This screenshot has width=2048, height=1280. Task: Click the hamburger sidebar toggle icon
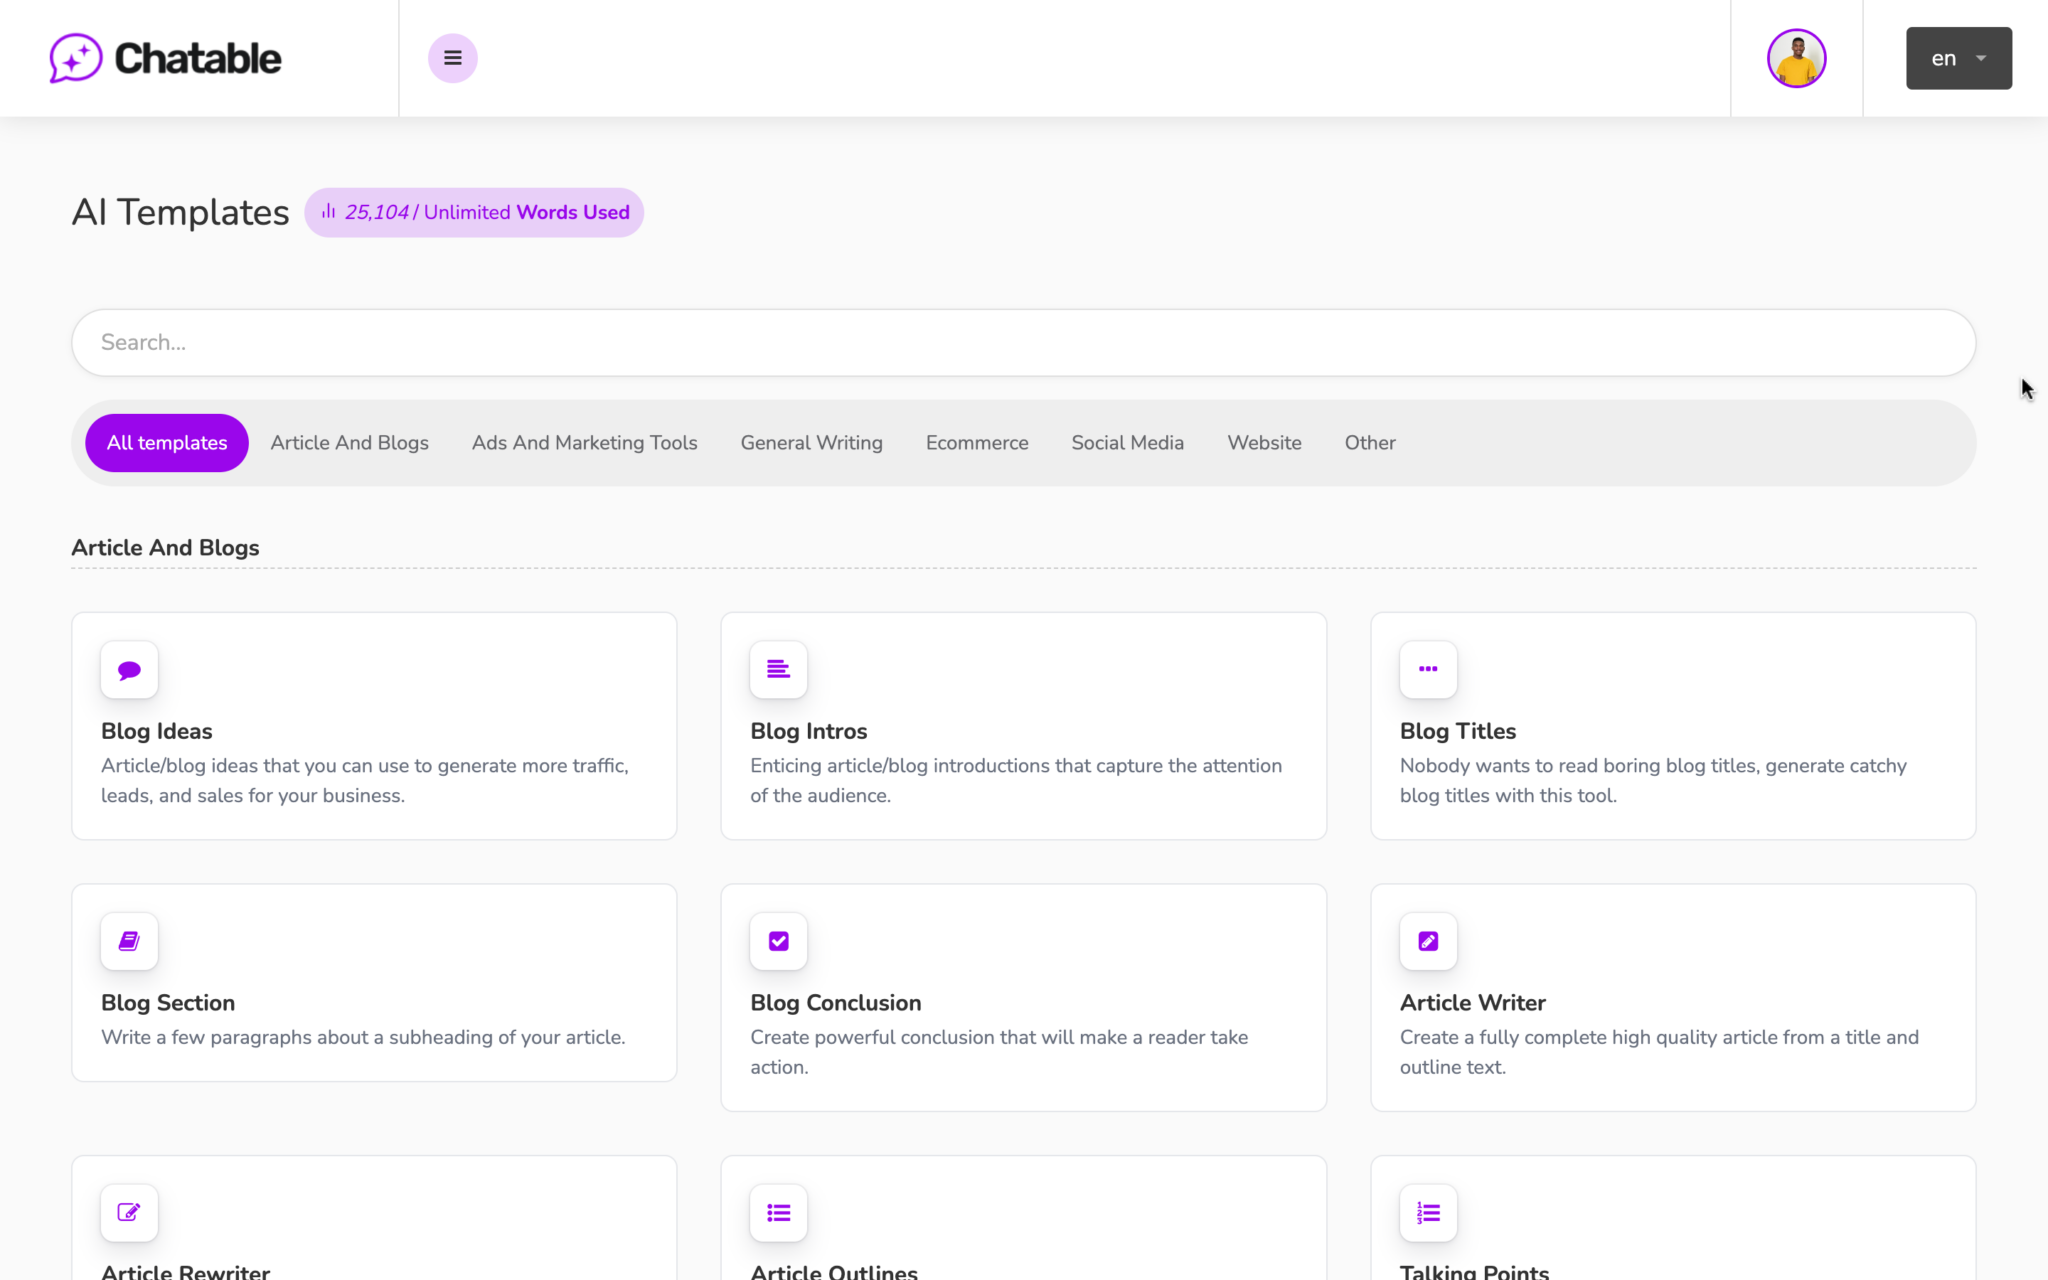pos(452,58)
